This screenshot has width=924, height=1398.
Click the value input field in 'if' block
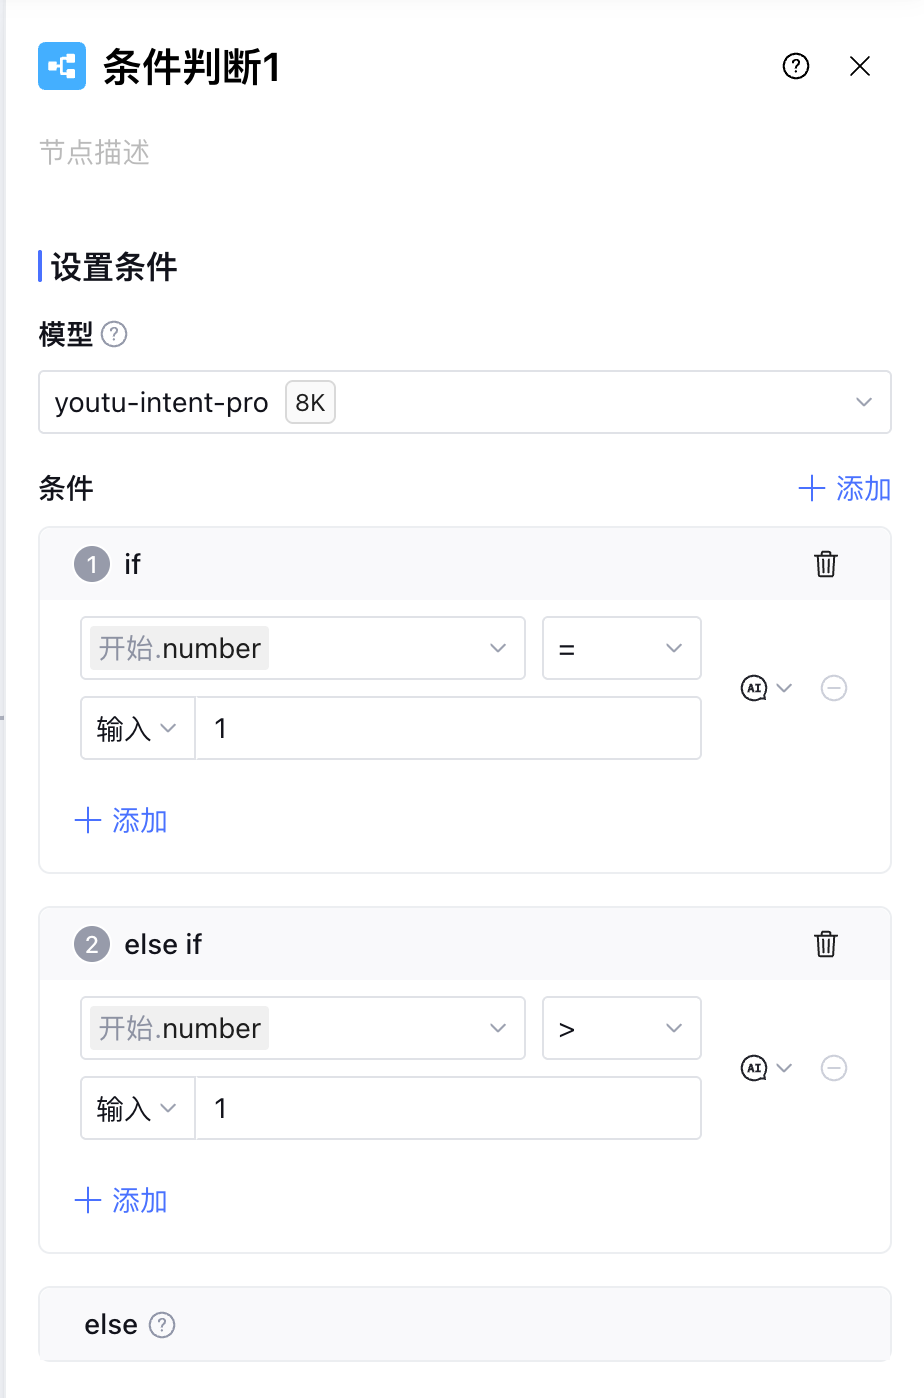(448, 728)
